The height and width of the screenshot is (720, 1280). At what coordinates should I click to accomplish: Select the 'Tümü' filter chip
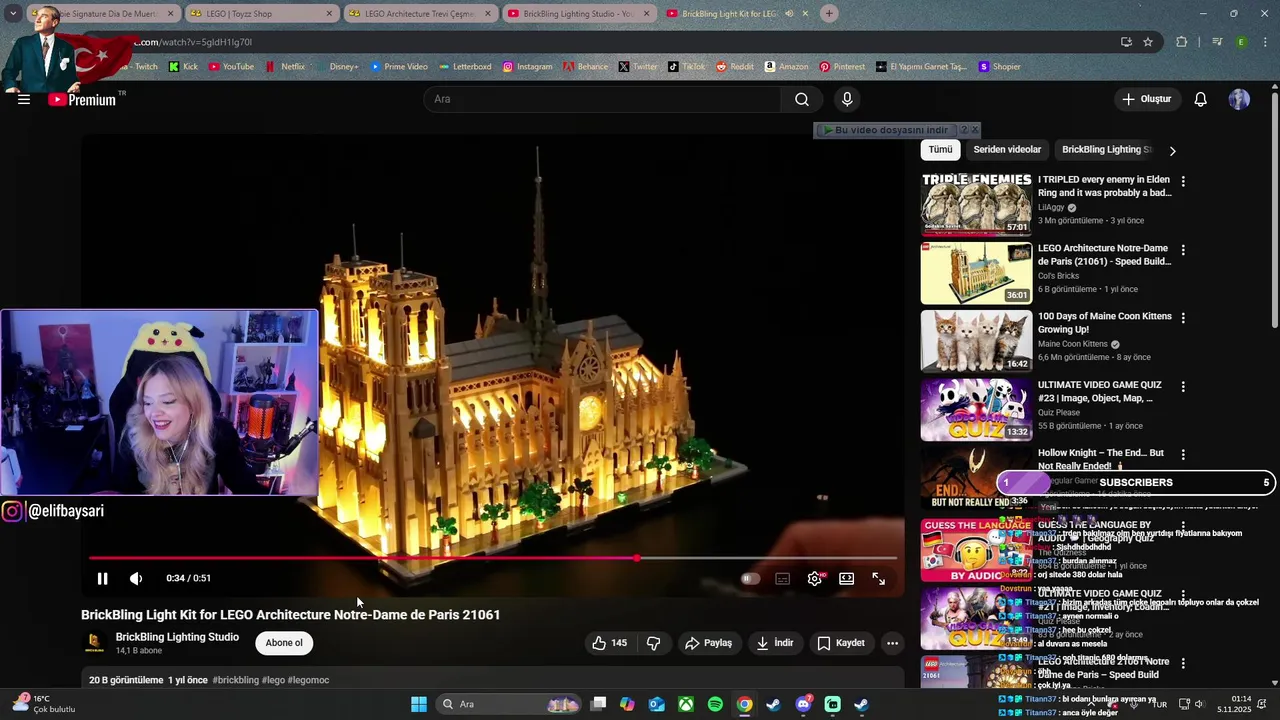pyautogui.click(x=941, y=150)
